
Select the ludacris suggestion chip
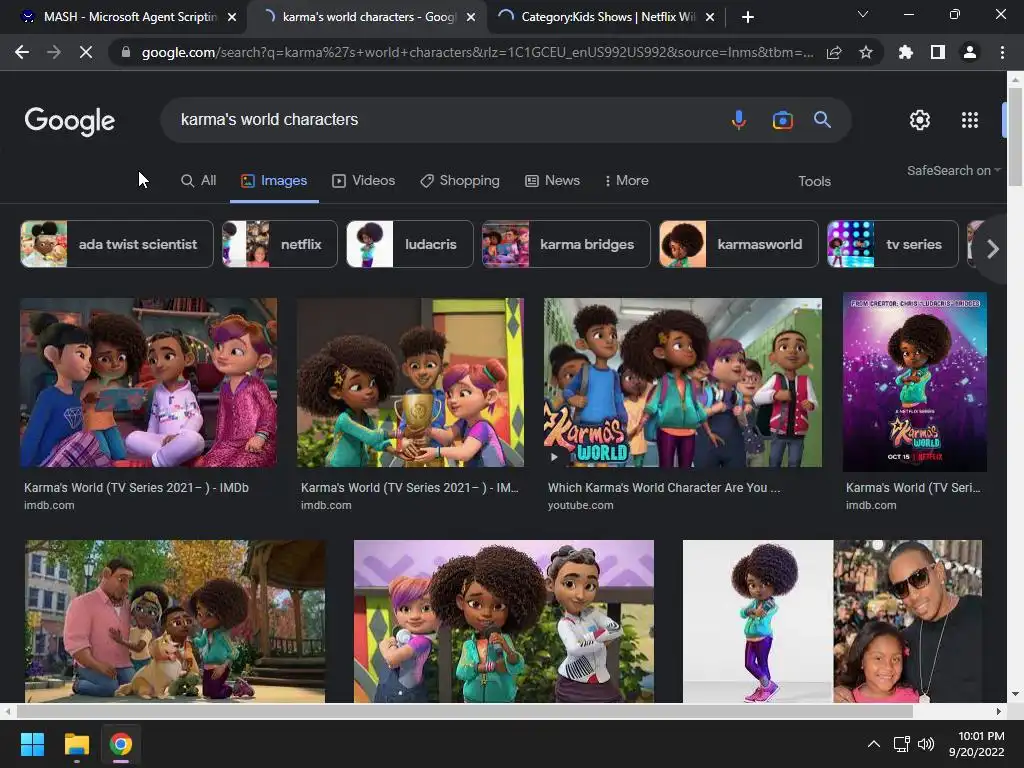(409, 244)
